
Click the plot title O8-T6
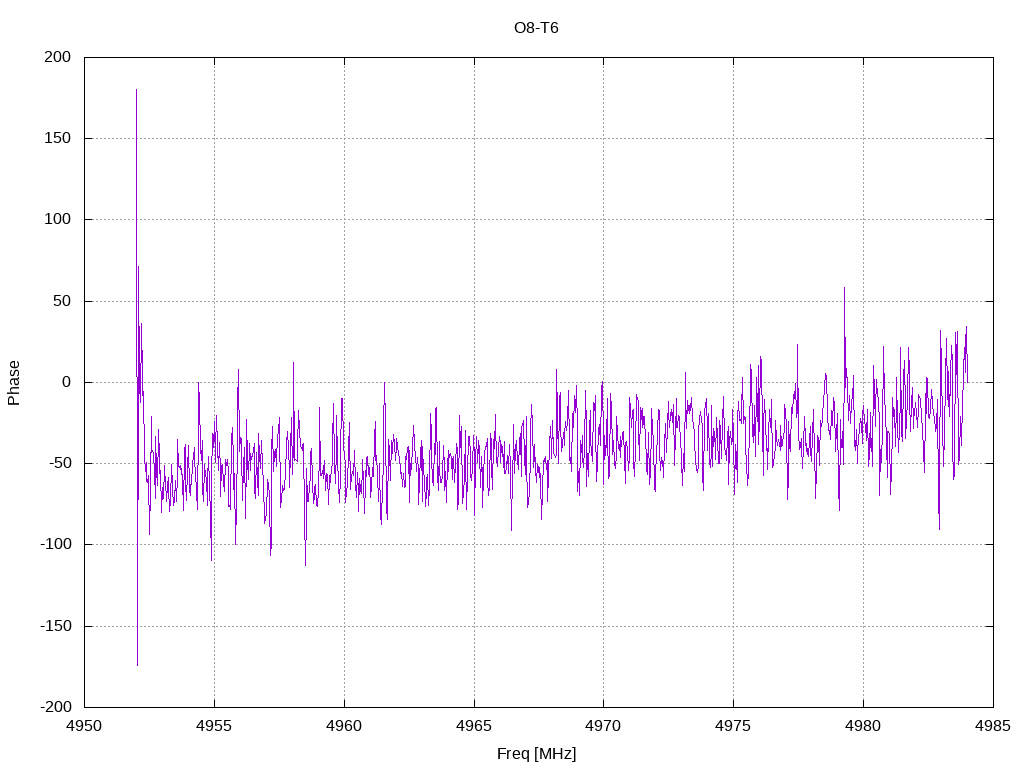(x=536, y=28)
